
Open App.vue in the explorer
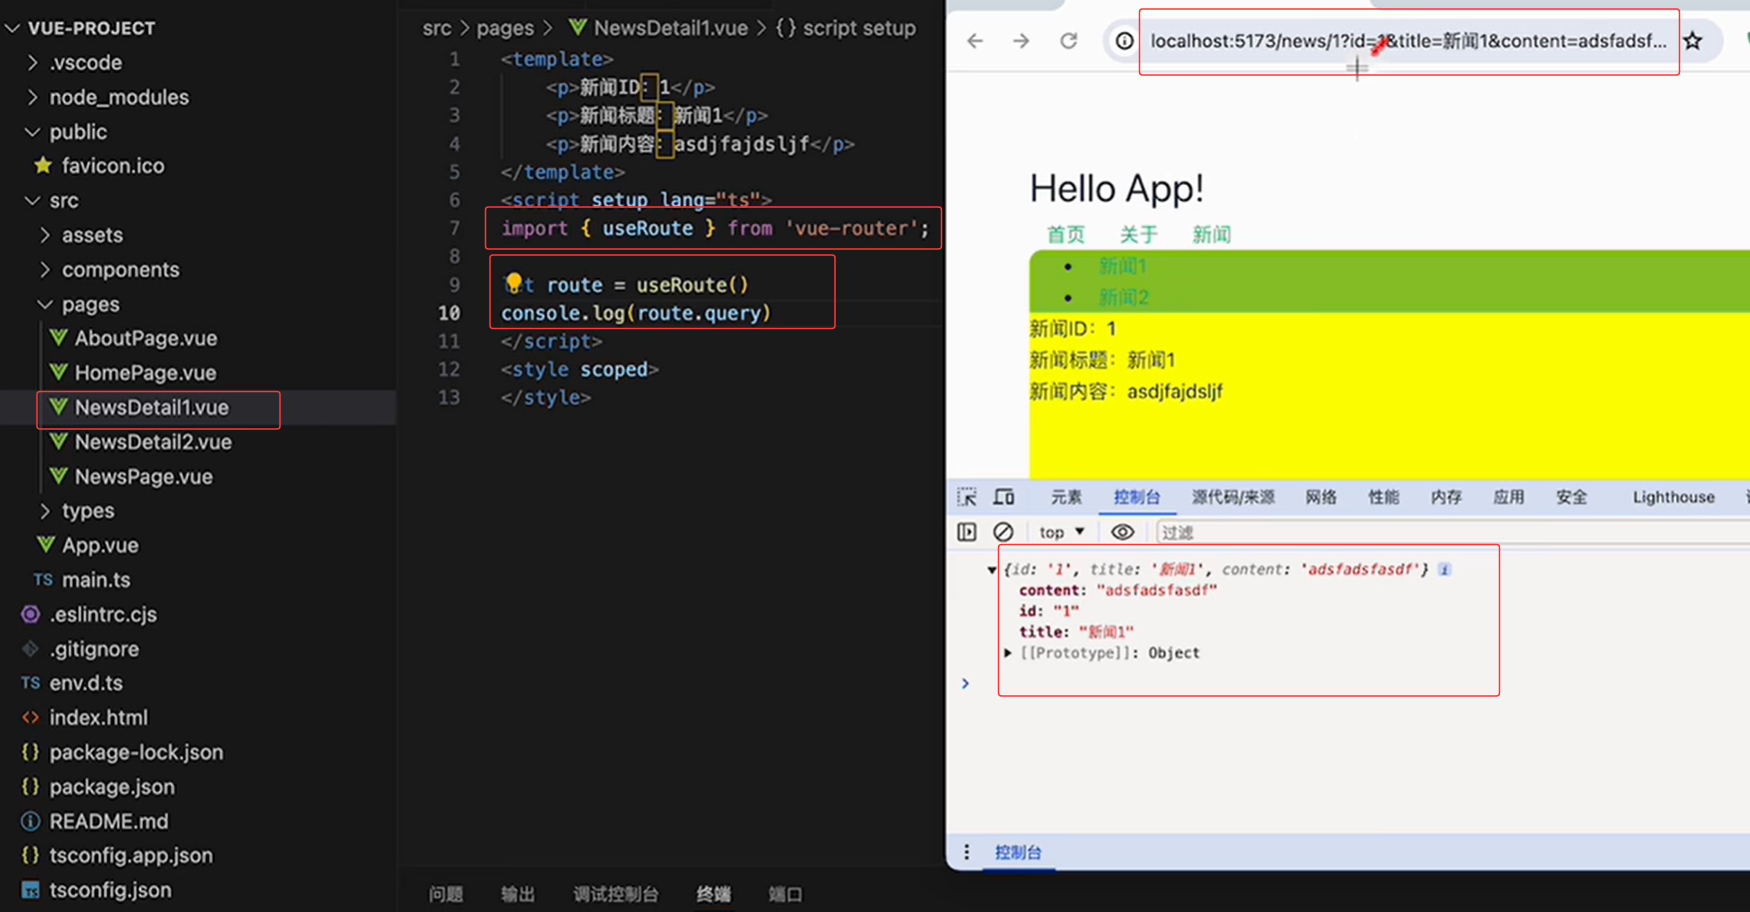100,545
